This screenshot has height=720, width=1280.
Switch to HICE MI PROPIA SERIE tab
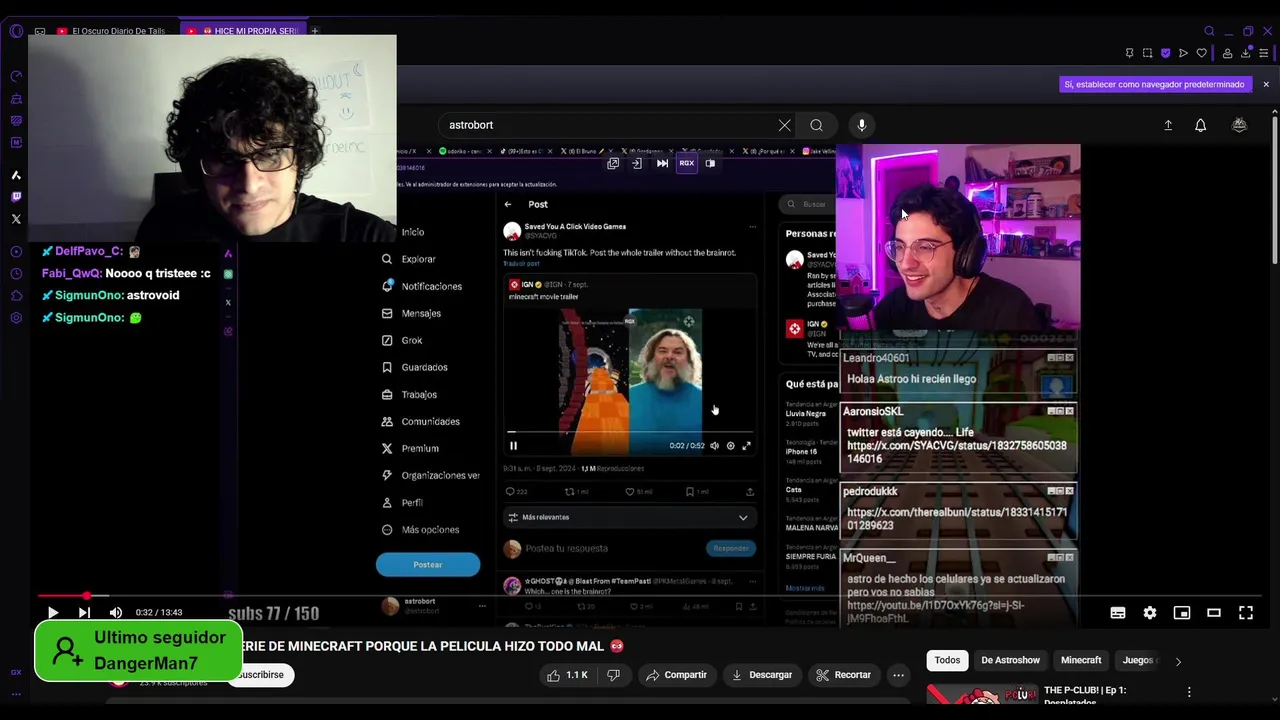tap(246, 31)
